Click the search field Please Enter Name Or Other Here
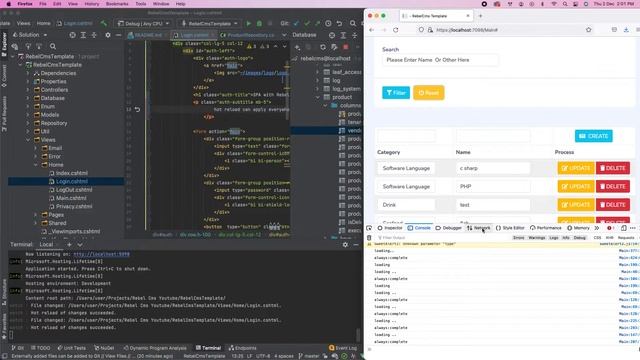640x360 pixels. tap(440, 60)
